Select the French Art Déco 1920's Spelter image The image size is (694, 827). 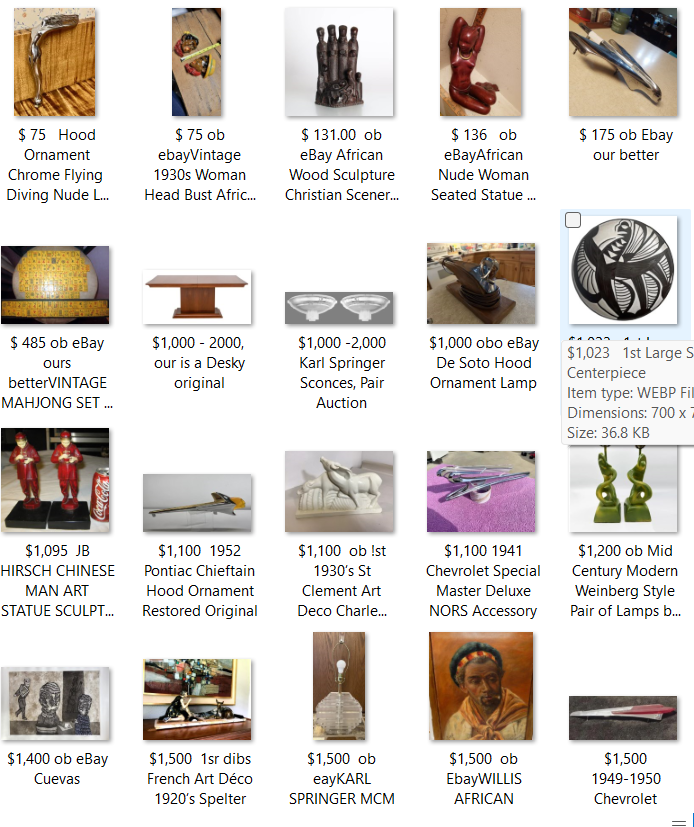197,699
